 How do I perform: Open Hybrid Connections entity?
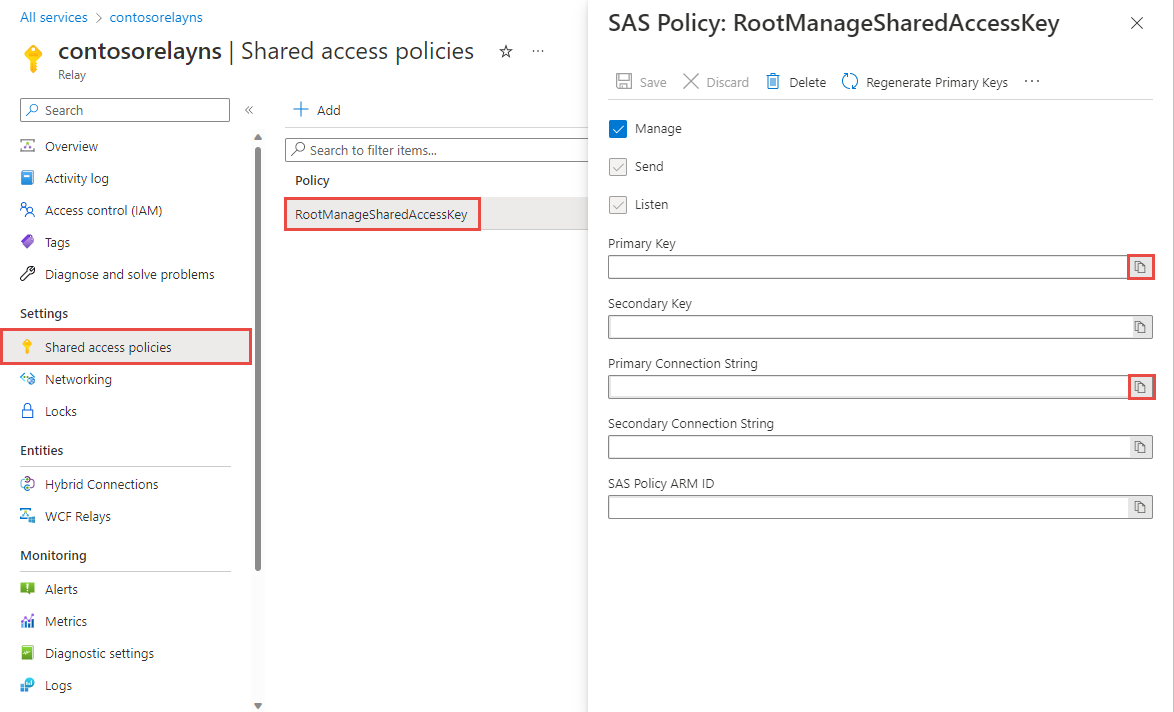tap(102, 484)
